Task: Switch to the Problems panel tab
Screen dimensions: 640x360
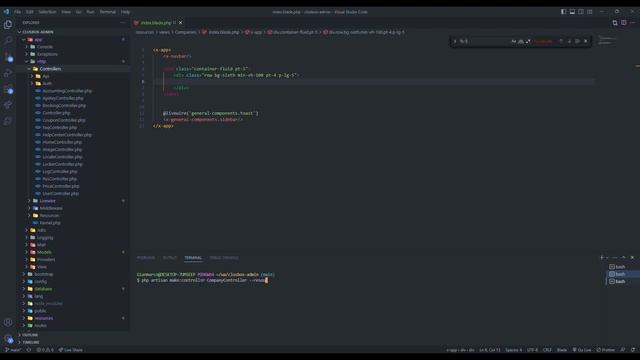Action: 146,258
